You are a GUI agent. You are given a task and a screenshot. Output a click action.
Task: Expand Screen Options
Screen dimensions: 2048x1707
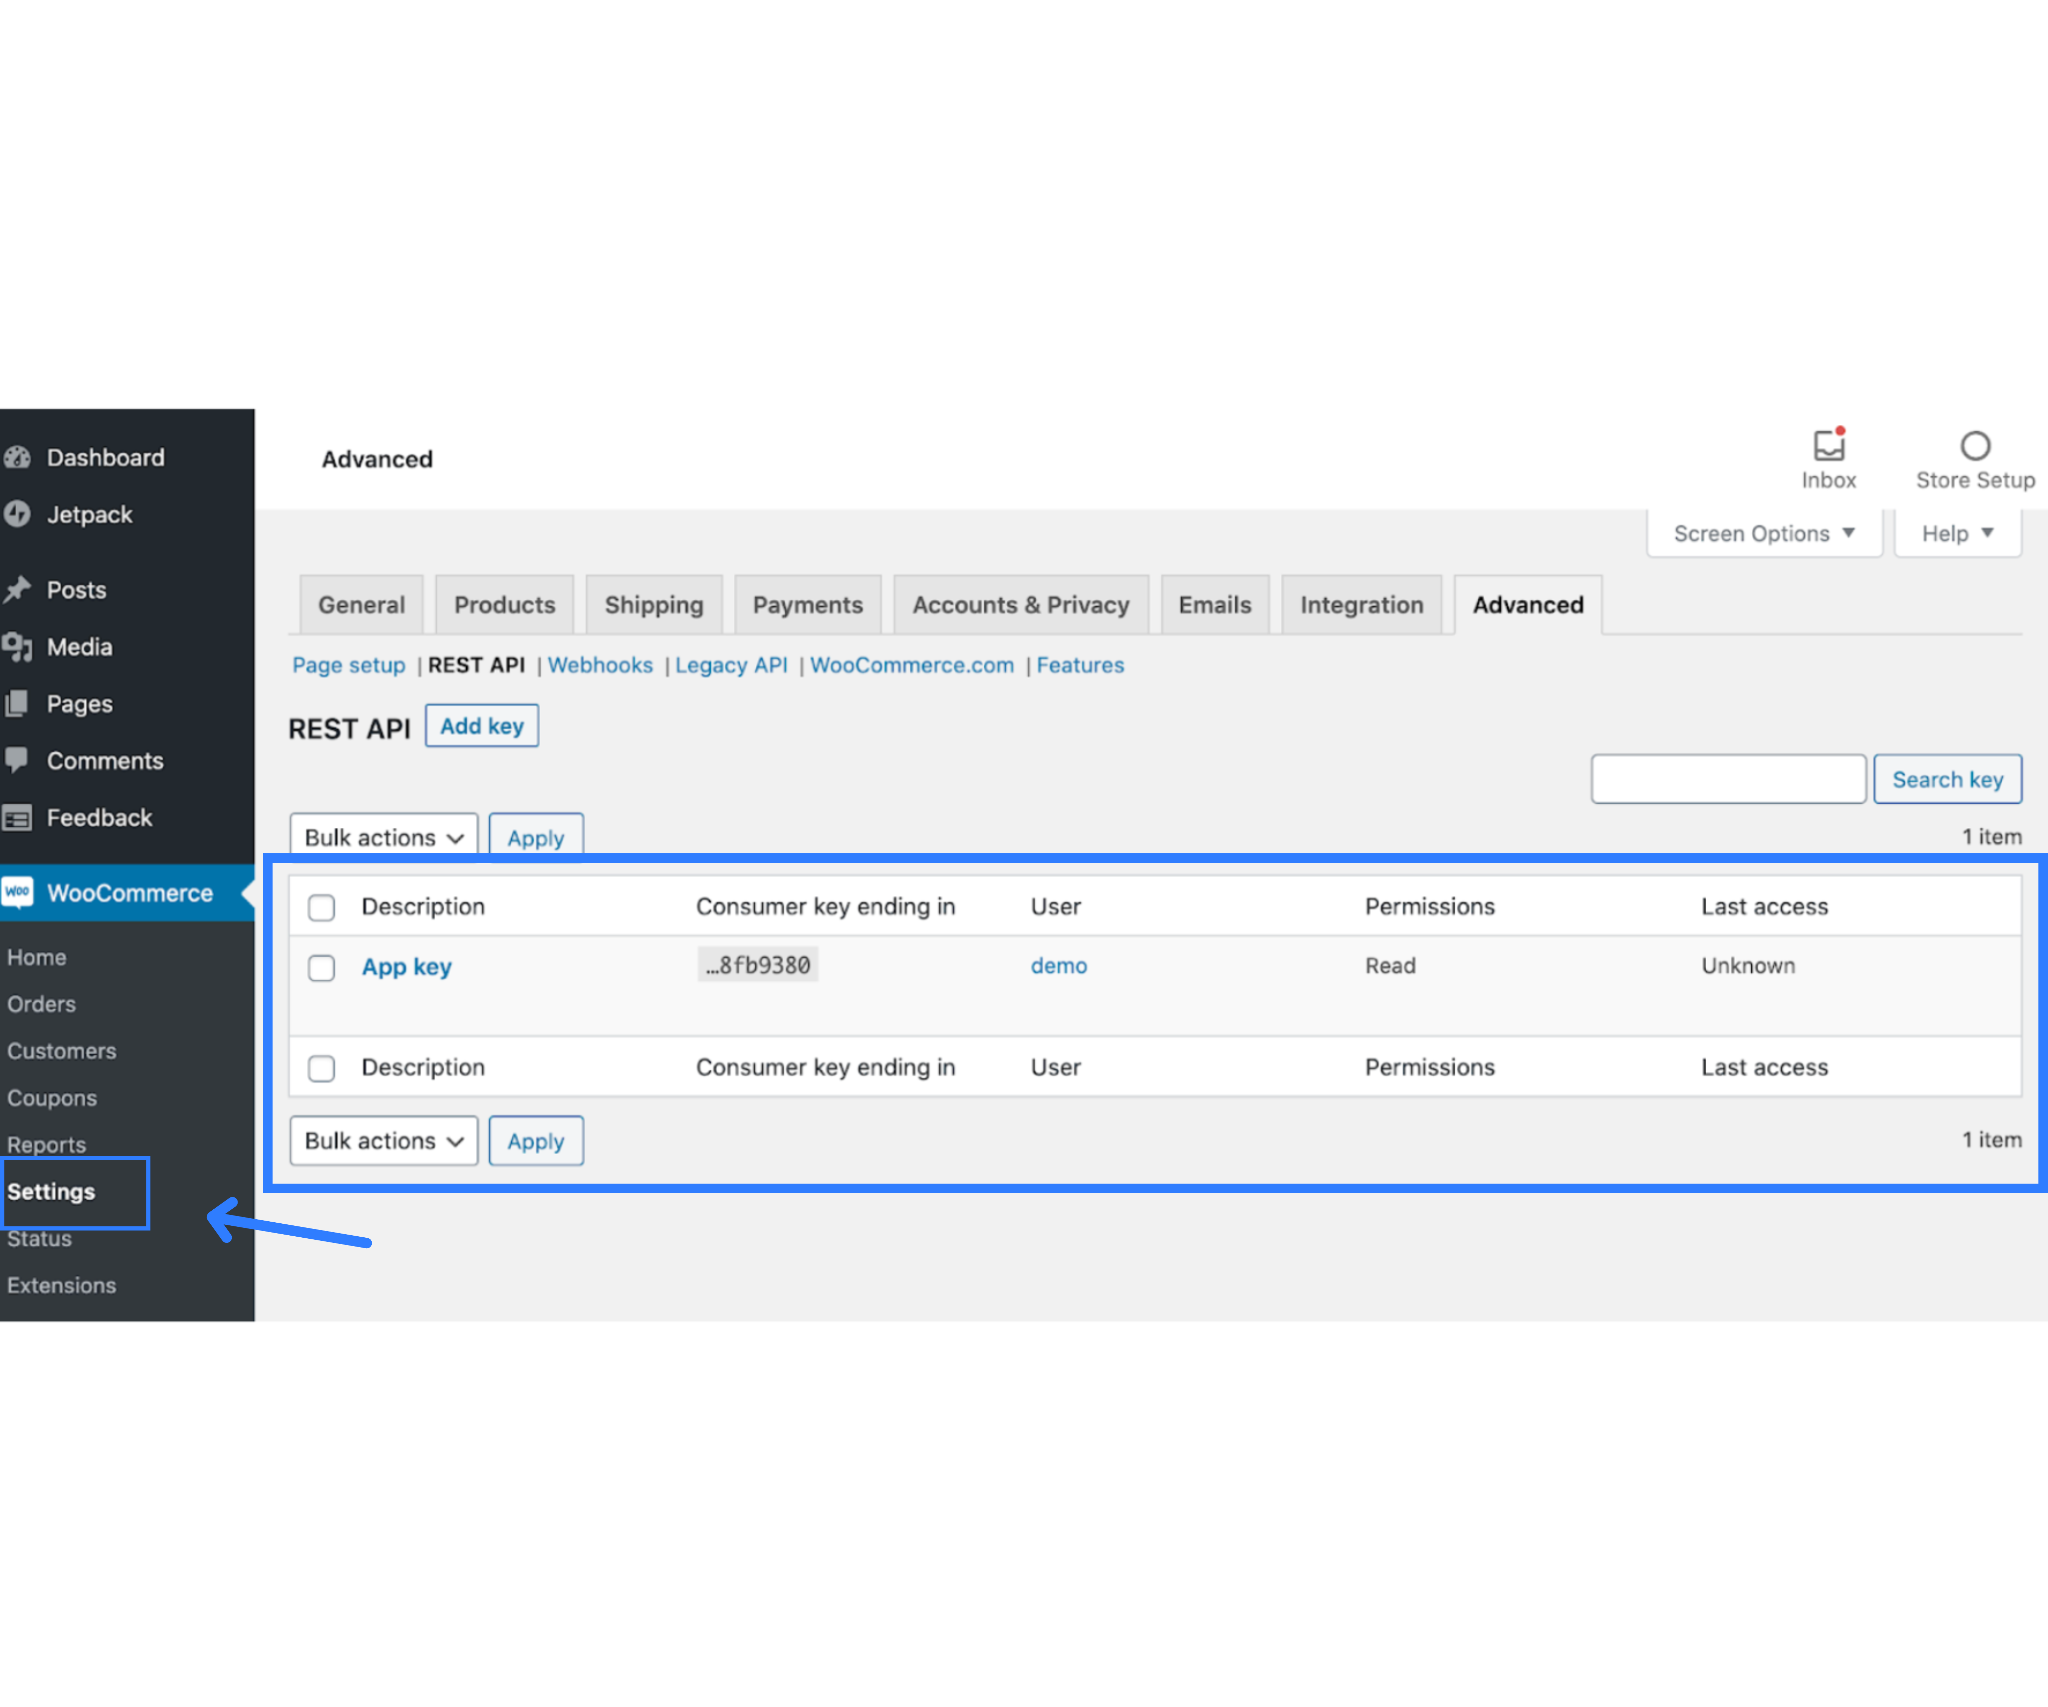pos(1763,533)
